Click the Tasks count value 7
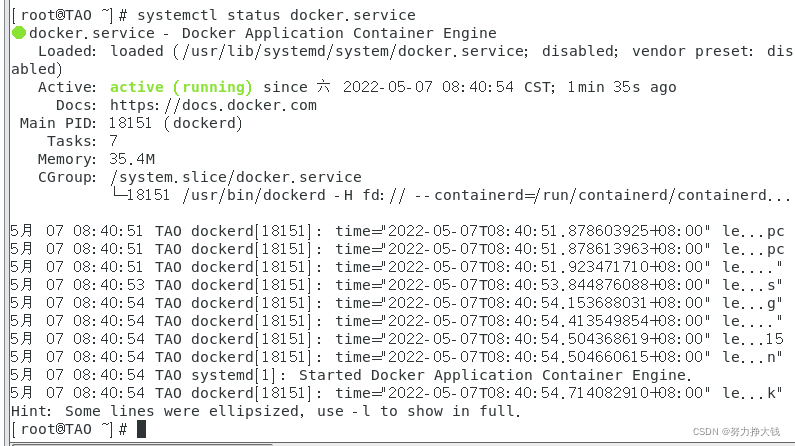Viewport: 795px width, 446px height. (x=114, y=141)
